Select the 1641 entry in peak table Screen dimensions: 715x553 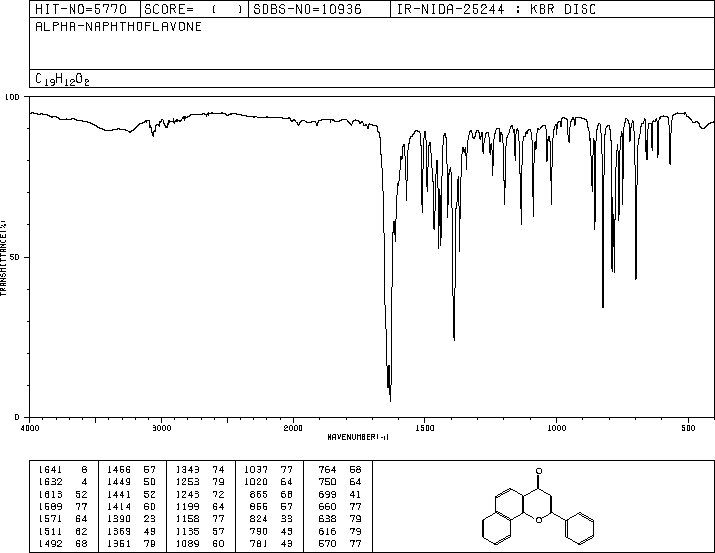(x=63, y=469)
